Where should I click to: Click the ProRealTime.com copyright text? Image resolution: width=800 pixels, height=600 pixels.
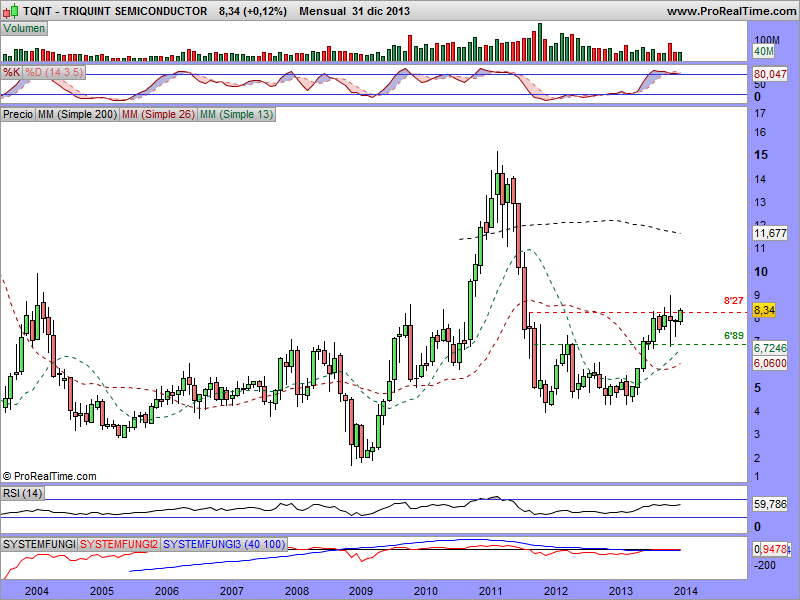[x=49, y=477]
